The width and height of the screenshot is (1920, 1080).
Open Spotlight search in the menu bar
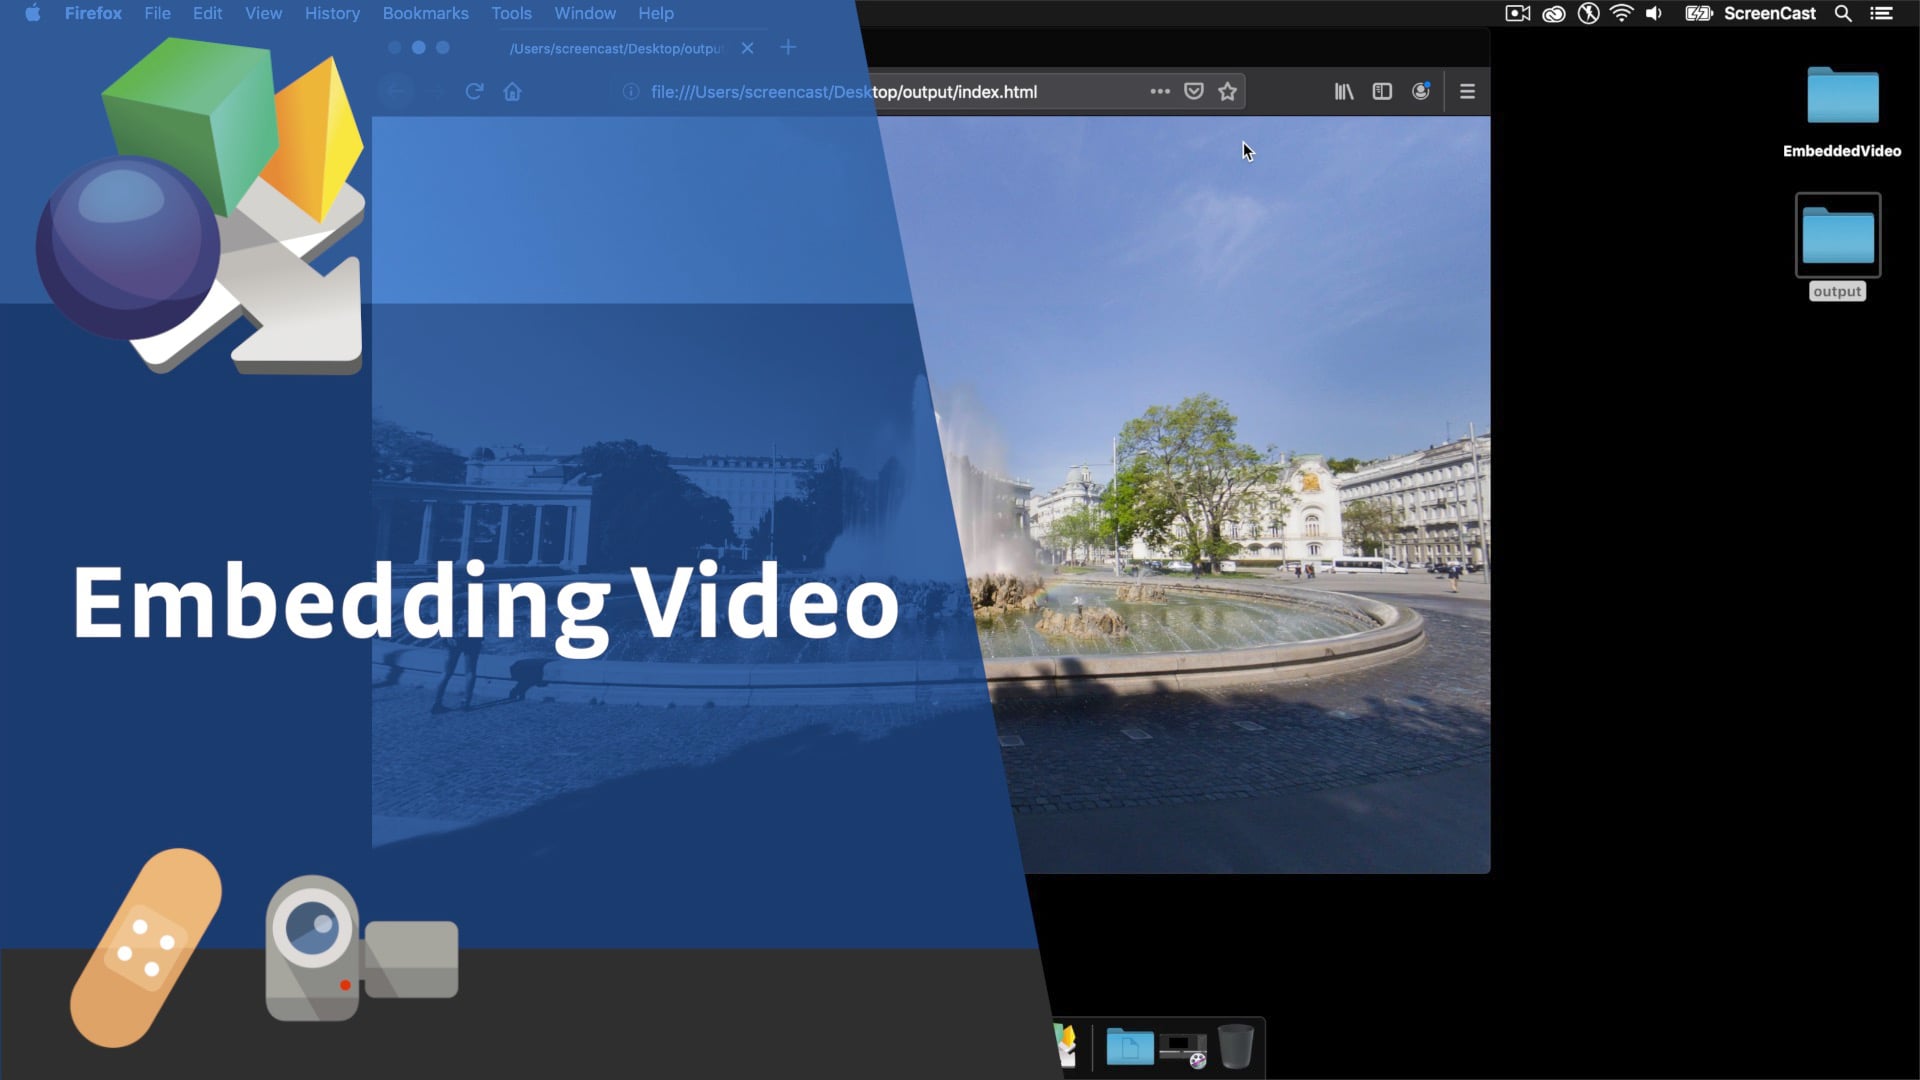tap(1843, 13)
